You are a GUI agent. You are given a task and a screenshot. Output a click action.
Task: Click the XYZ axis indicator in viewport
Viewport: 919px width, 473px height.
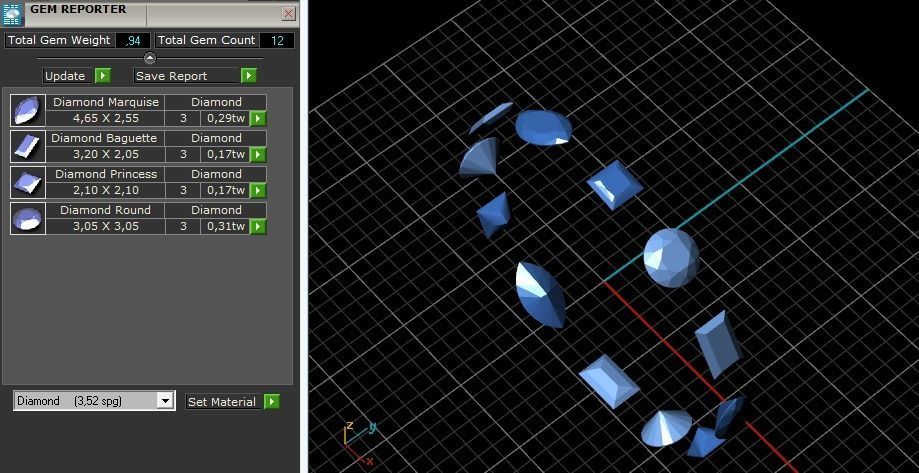[x=358, y=443]
